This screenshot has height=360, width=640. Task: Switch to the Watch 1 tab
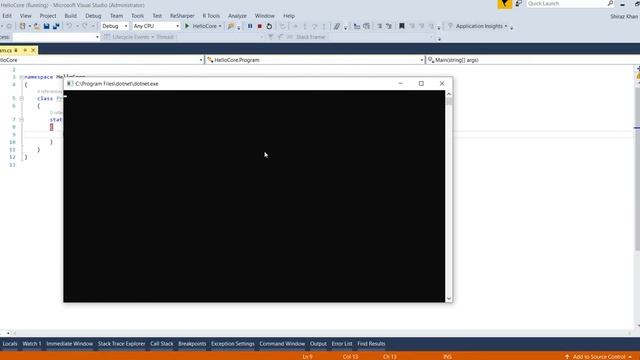point(32,344)
